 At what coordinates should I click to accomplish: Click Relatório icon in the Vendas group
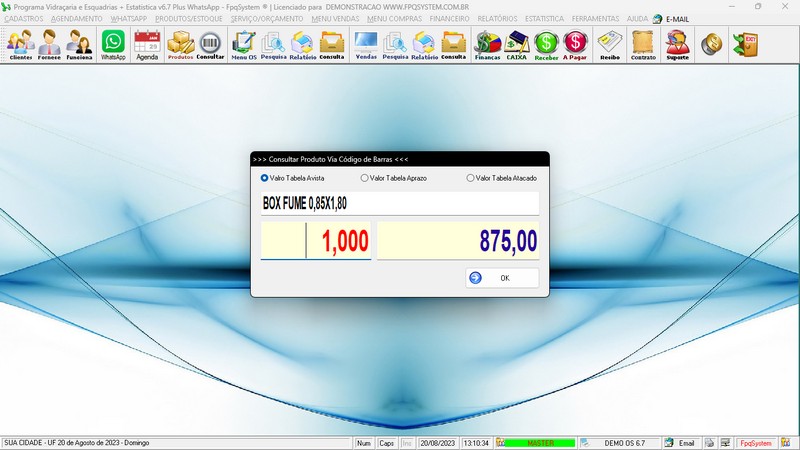pos(424,45)
